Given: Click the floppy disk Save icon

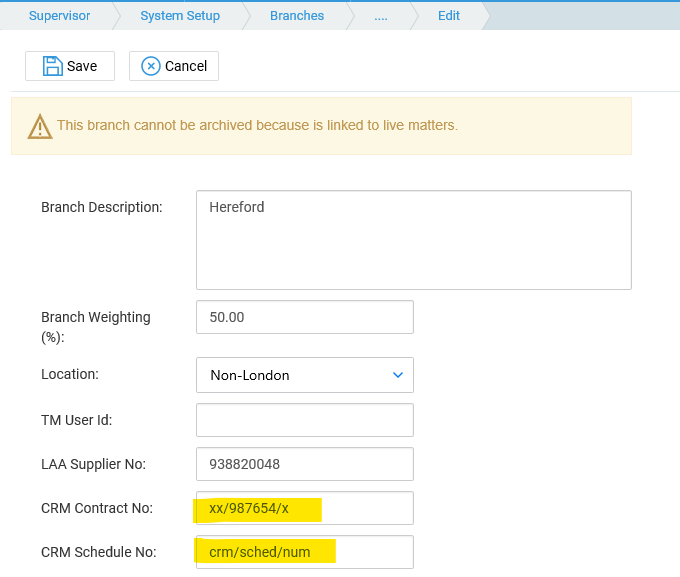Looking at the screenshot, I should click(52, 66).
